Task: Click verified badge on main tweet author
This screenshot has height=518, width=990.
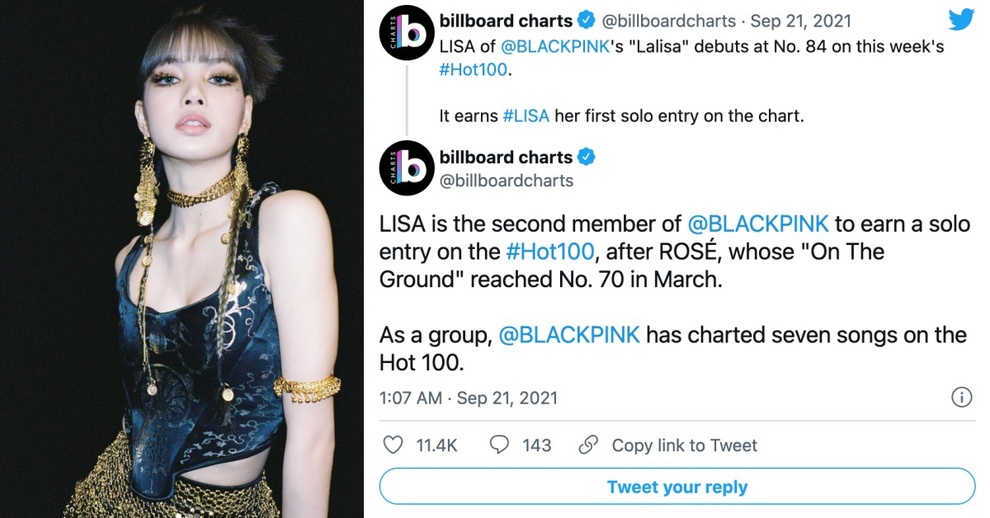Action: tap(587, 157)
